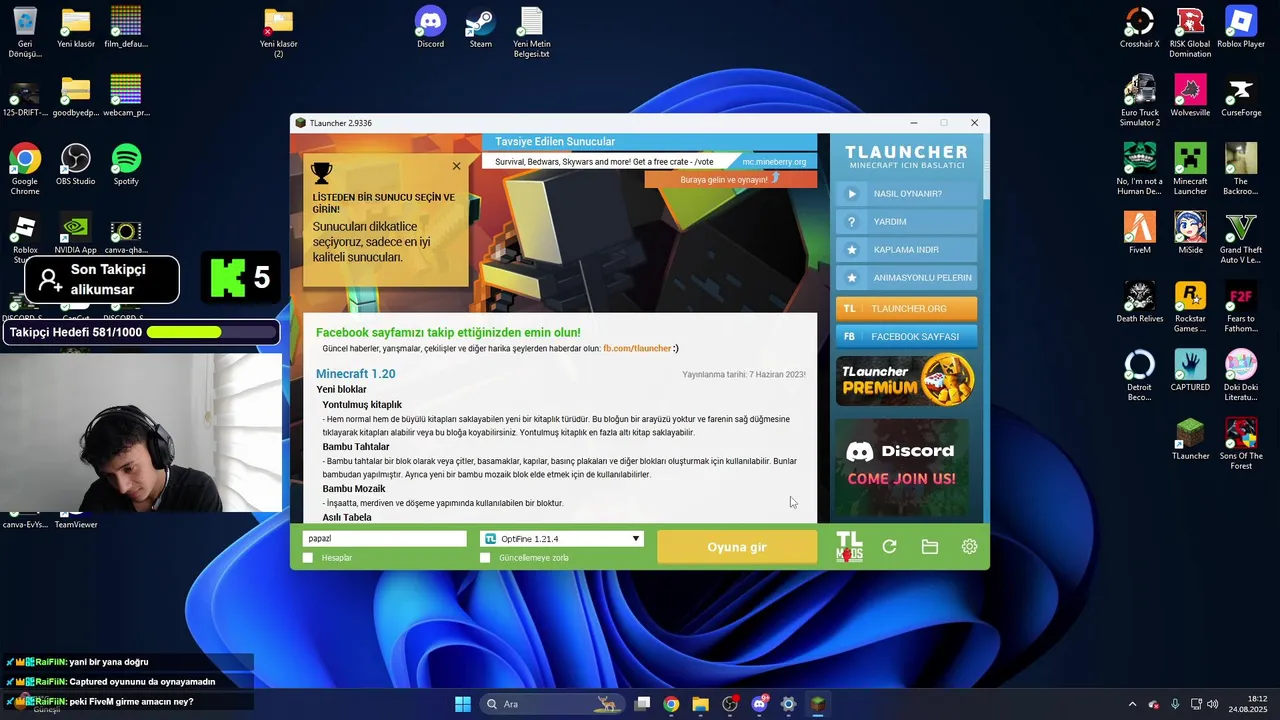Open the volume control in system tray
Image resolution: width=1280 pixels, height=720 pixels.
[1212, 704]
